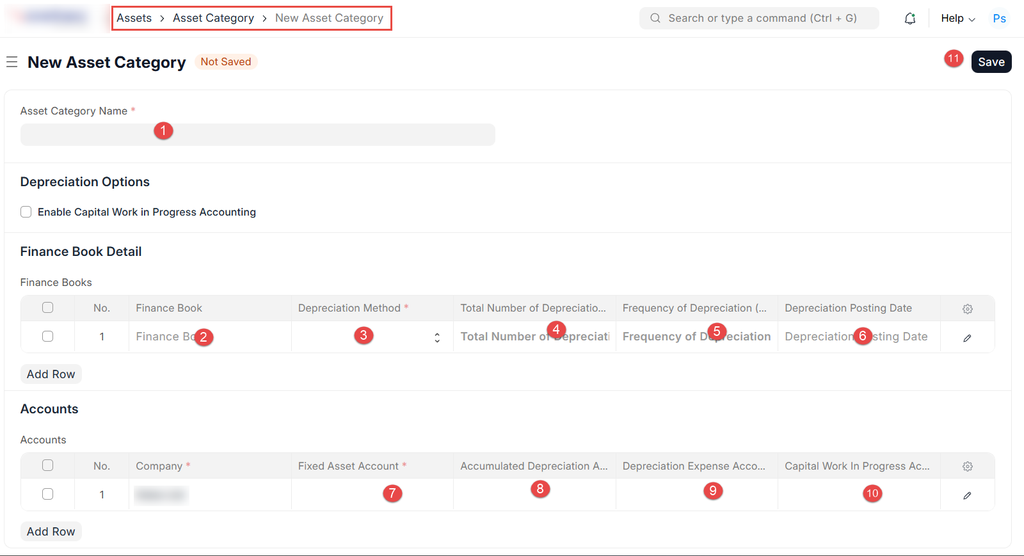Save the new asset category
The image size is (1024, 556).
(x=991, y=62)
